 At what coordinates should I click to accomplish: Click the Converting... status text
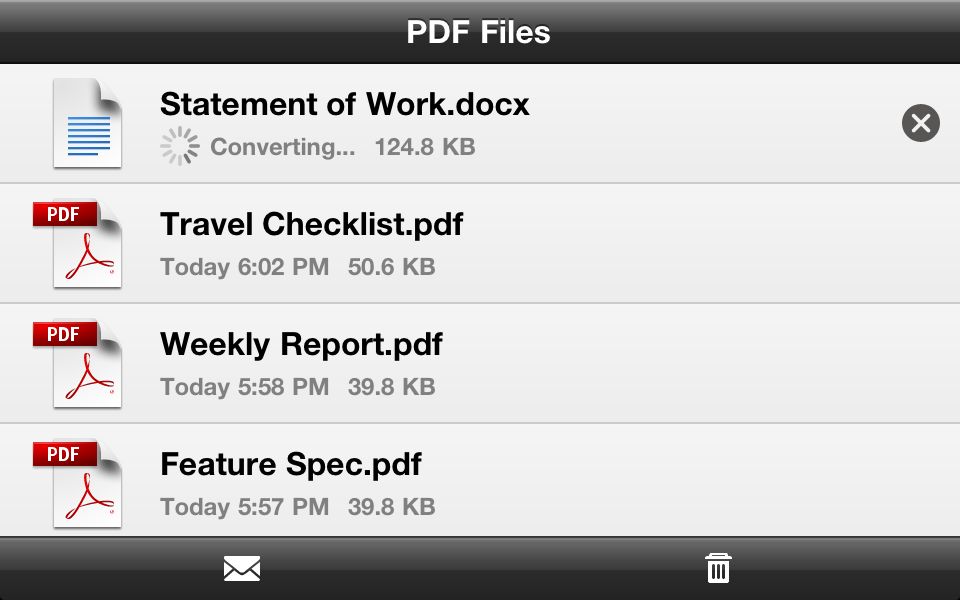coord(283,147)
